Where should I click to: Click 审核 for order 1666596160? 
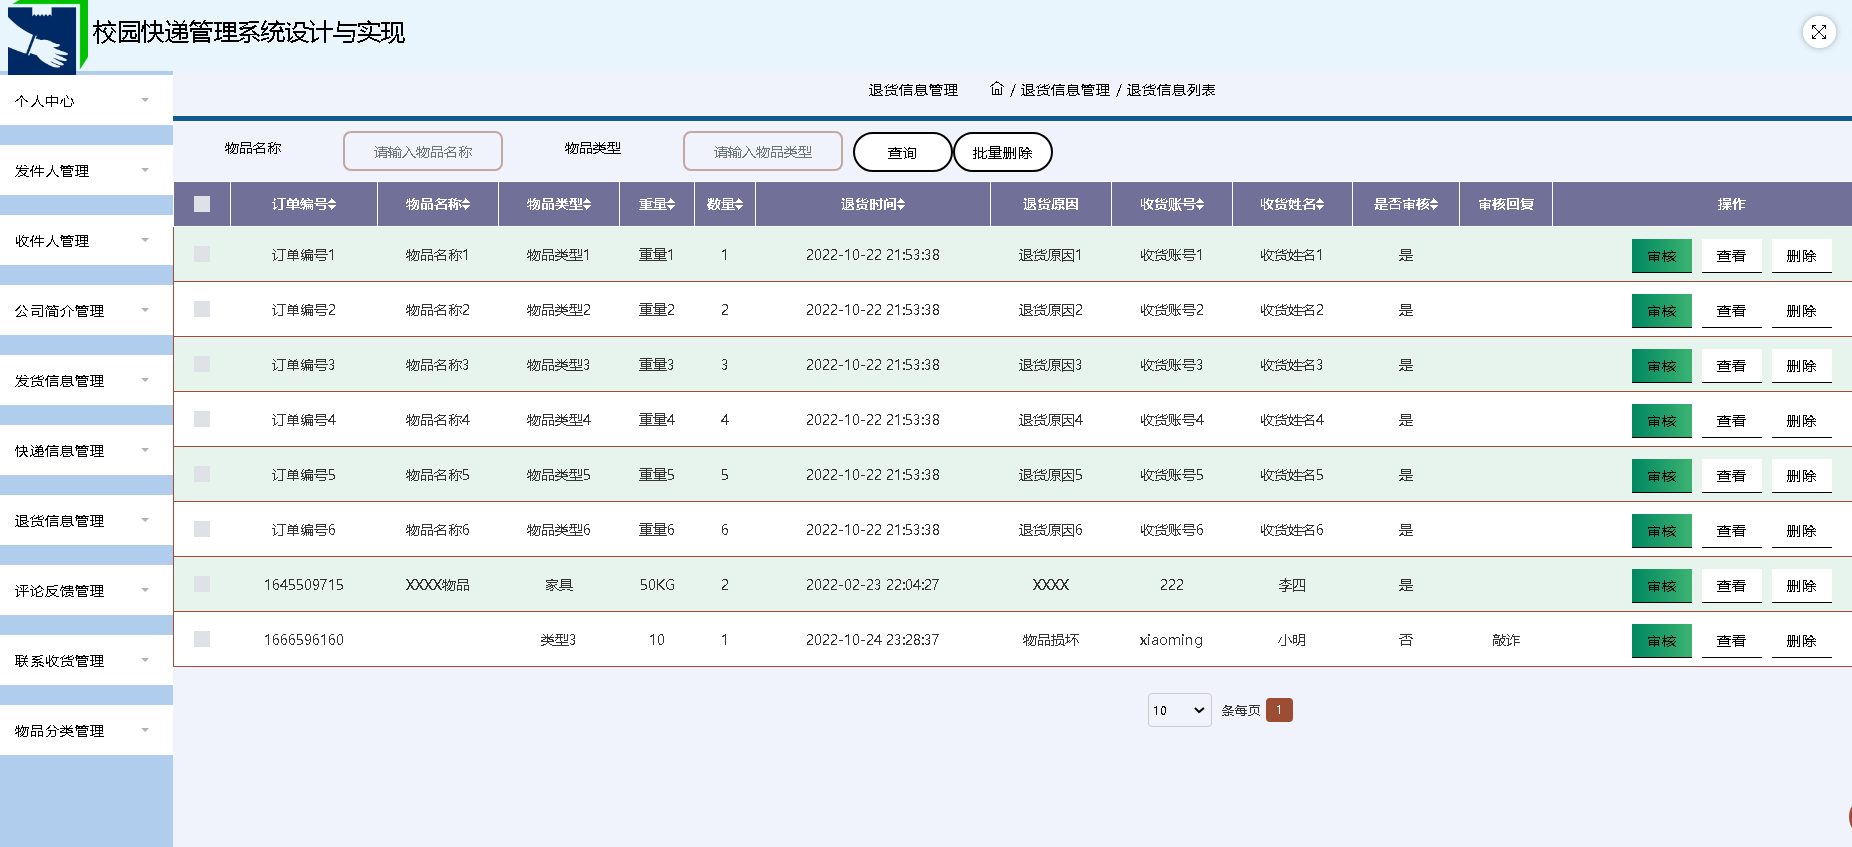point(1662,641)
